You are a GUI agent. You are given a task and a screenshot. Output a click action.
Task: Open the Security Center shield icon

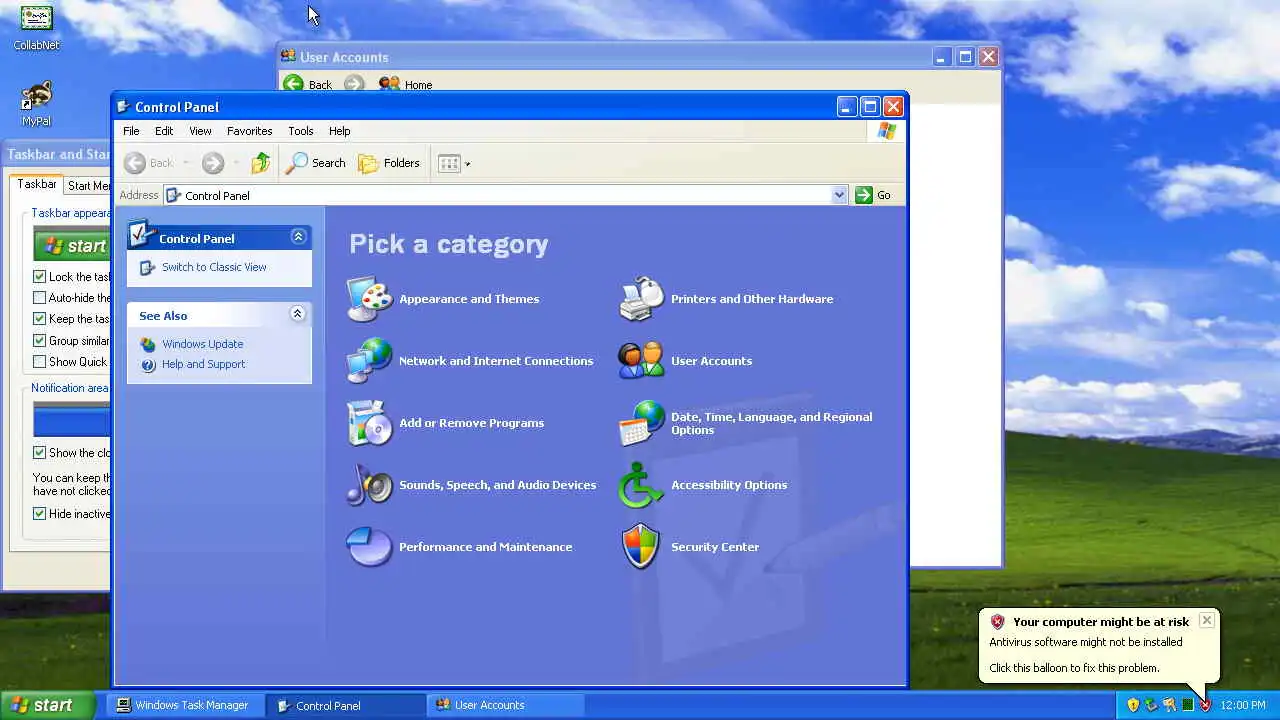[x=641, y=547]
